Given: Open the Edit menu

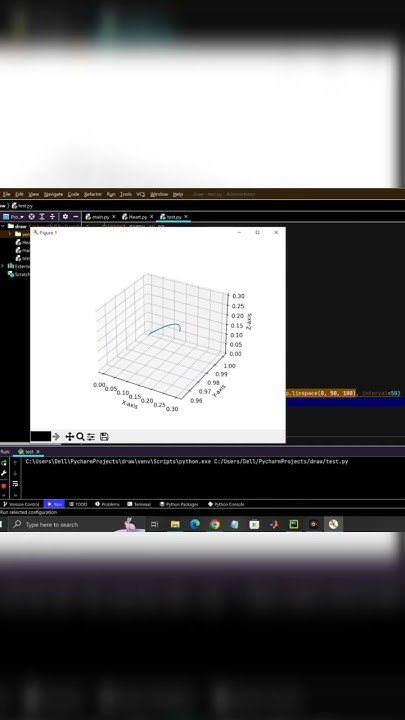Looking at the screenshot, I should [19, 194].
